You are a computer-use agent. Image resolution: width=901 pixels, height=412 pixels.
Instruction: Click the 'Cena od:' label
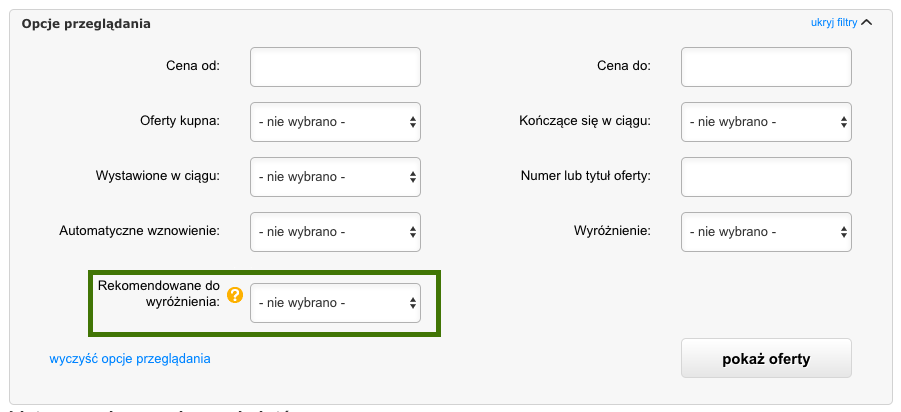click(193, 66)
